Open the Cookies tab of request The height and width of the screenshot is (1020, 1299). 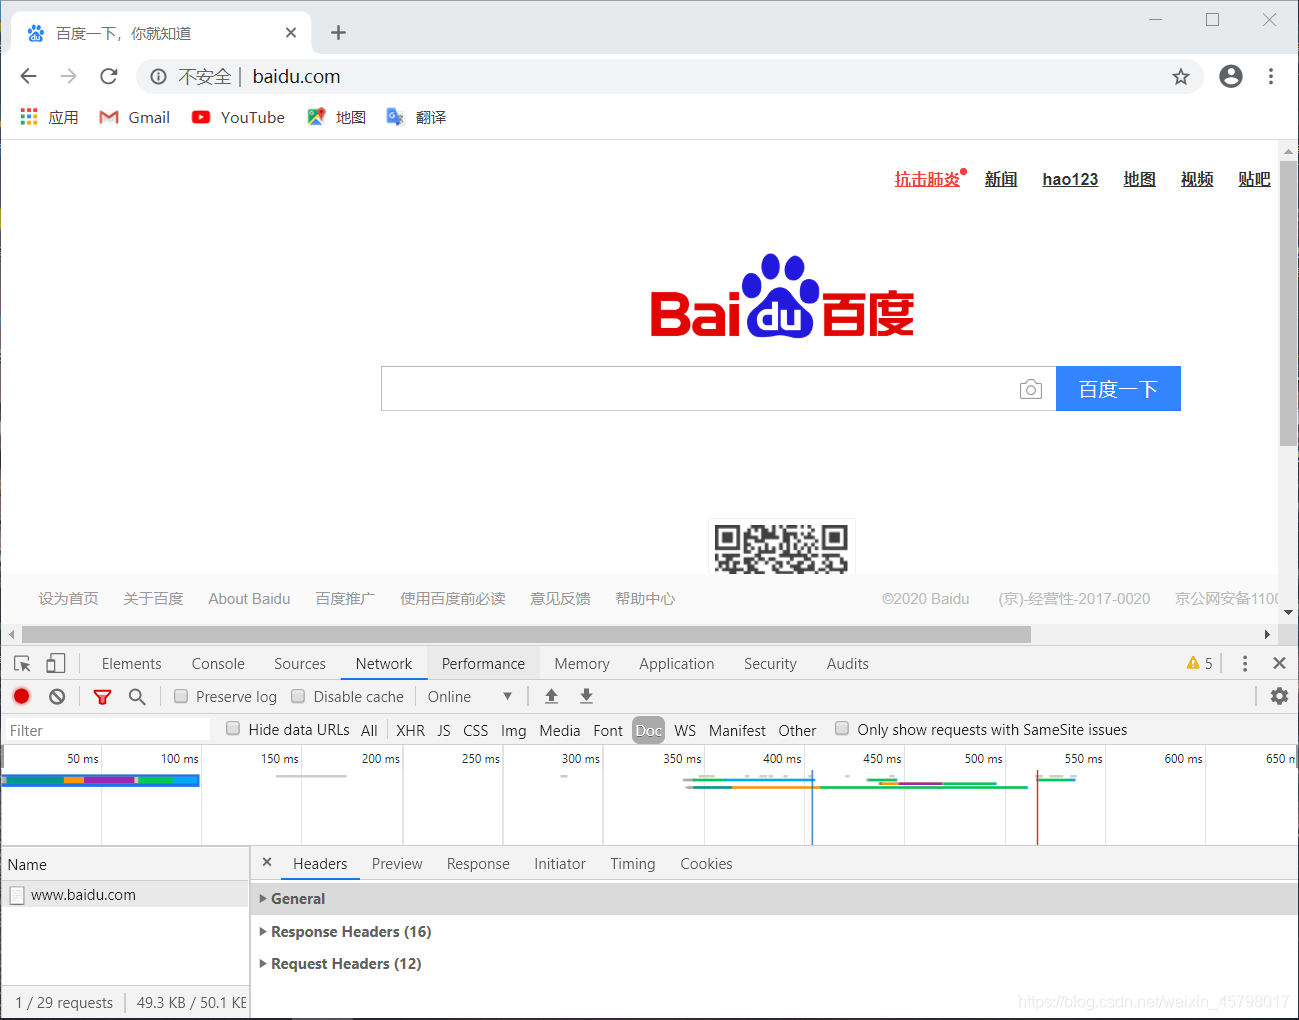coord(706,863)
